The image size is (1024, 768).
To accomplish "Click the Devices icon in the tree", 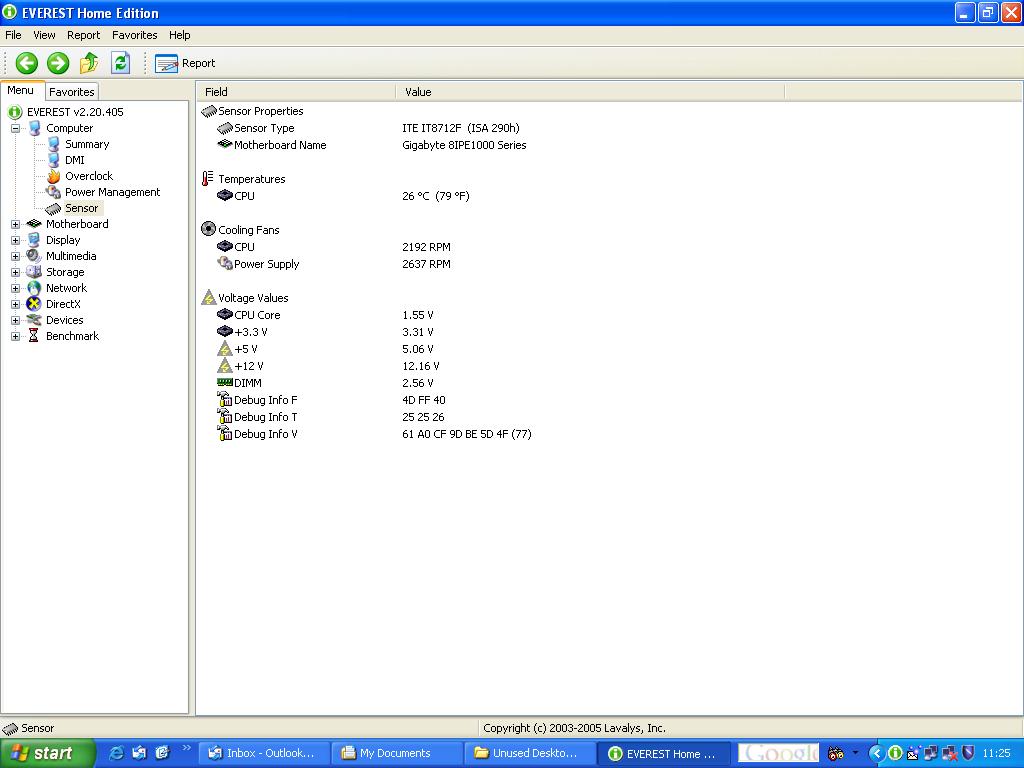I will pos(34,320).
